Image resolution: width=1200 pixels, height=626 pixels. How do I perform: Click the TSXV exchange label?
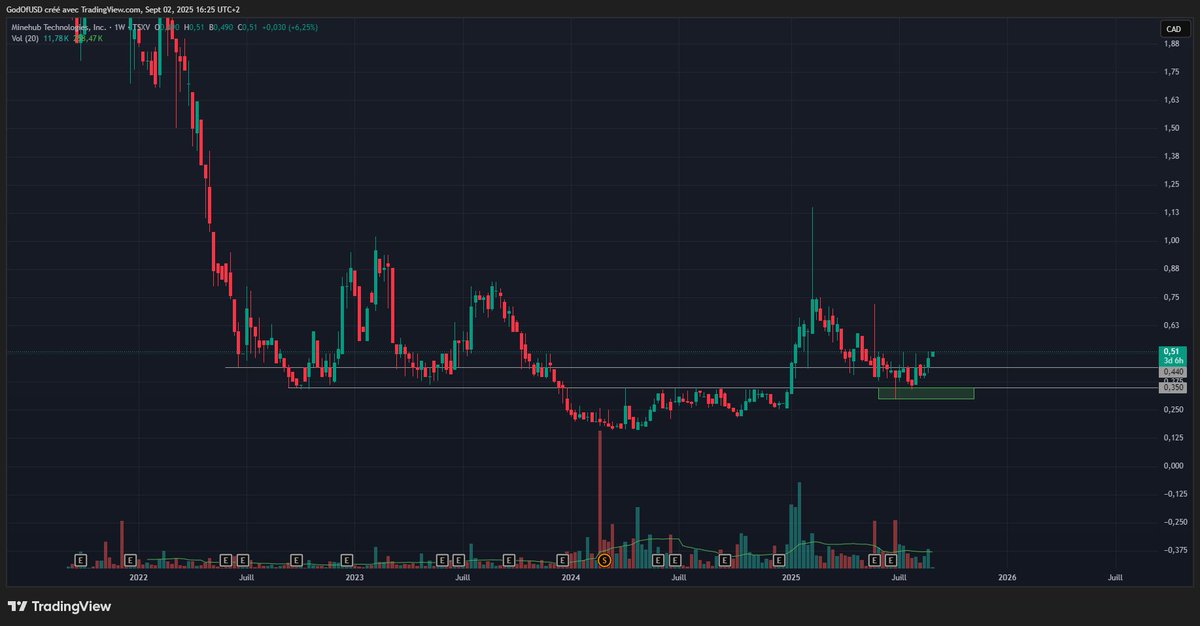coord(140,27)
